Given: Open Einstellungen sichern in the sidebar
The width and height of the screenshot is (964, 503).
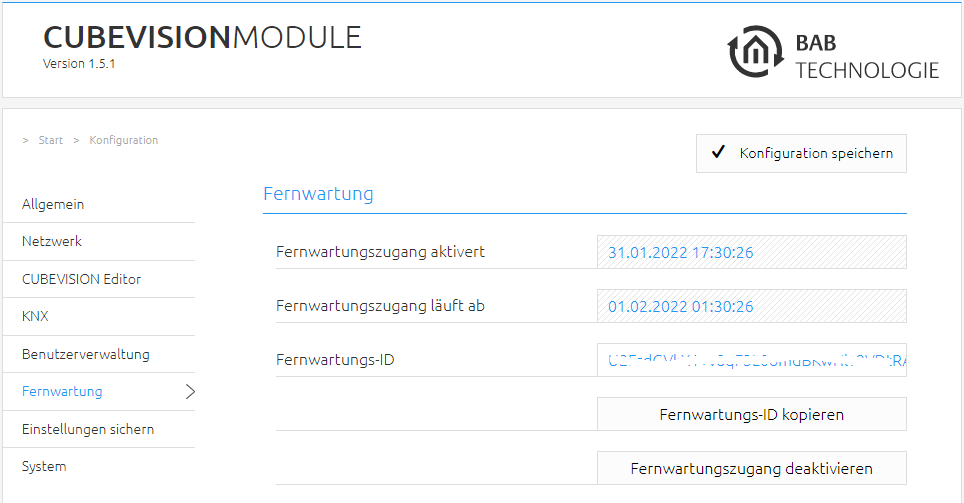Looking at the screenshot, I should (99, 429).
